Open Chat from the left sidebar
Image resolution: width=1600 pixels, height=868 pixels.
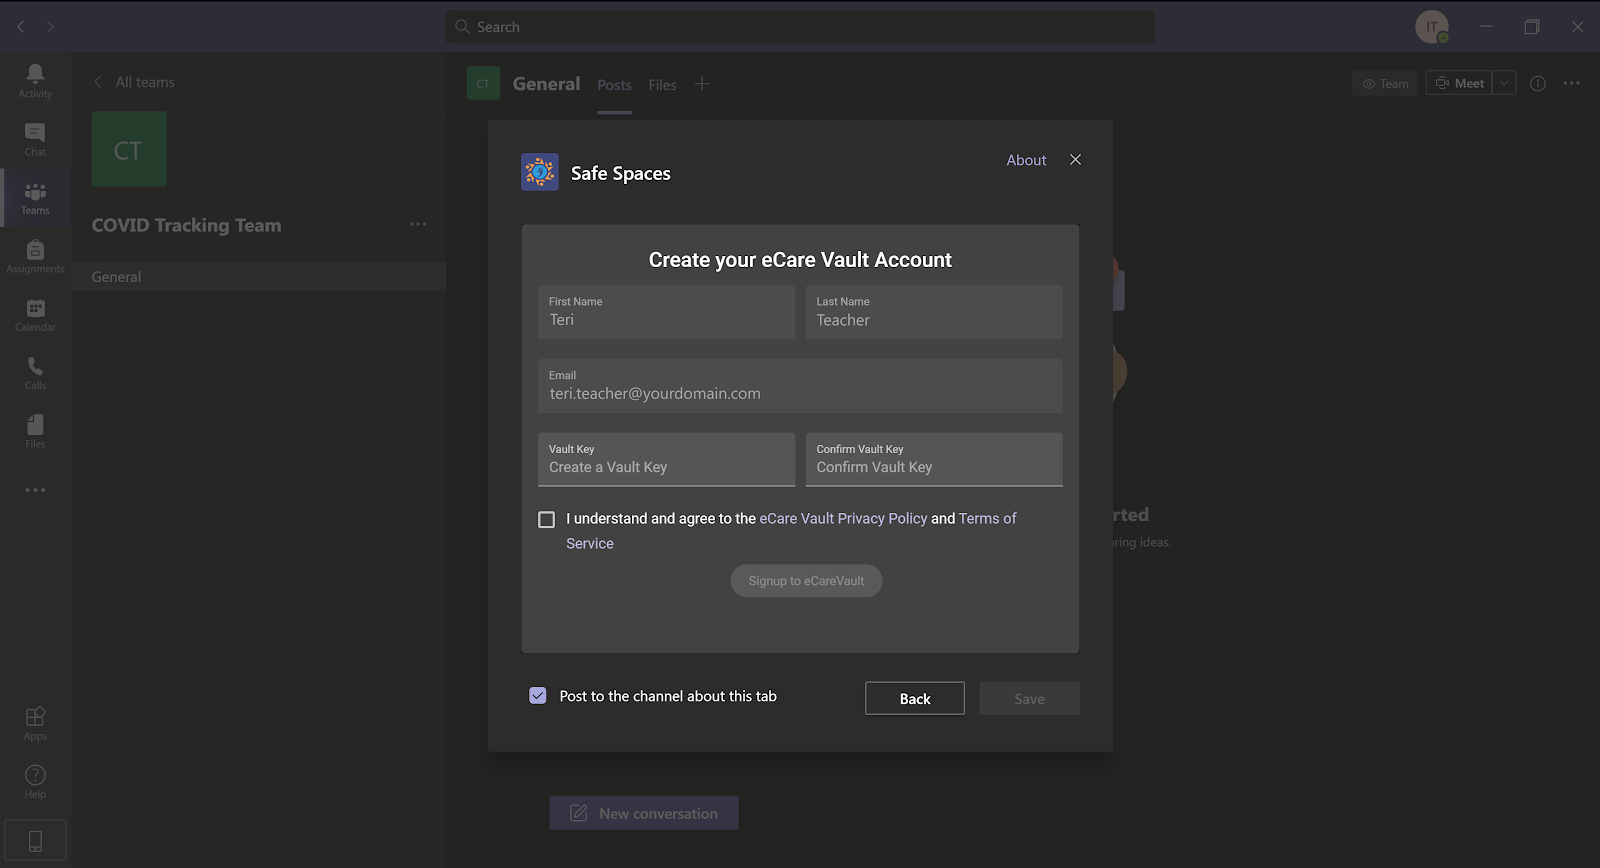click(35, 139)
